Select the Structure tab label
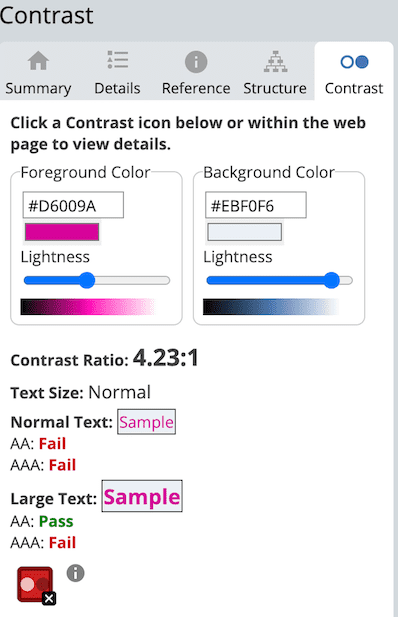 [275, 89]
